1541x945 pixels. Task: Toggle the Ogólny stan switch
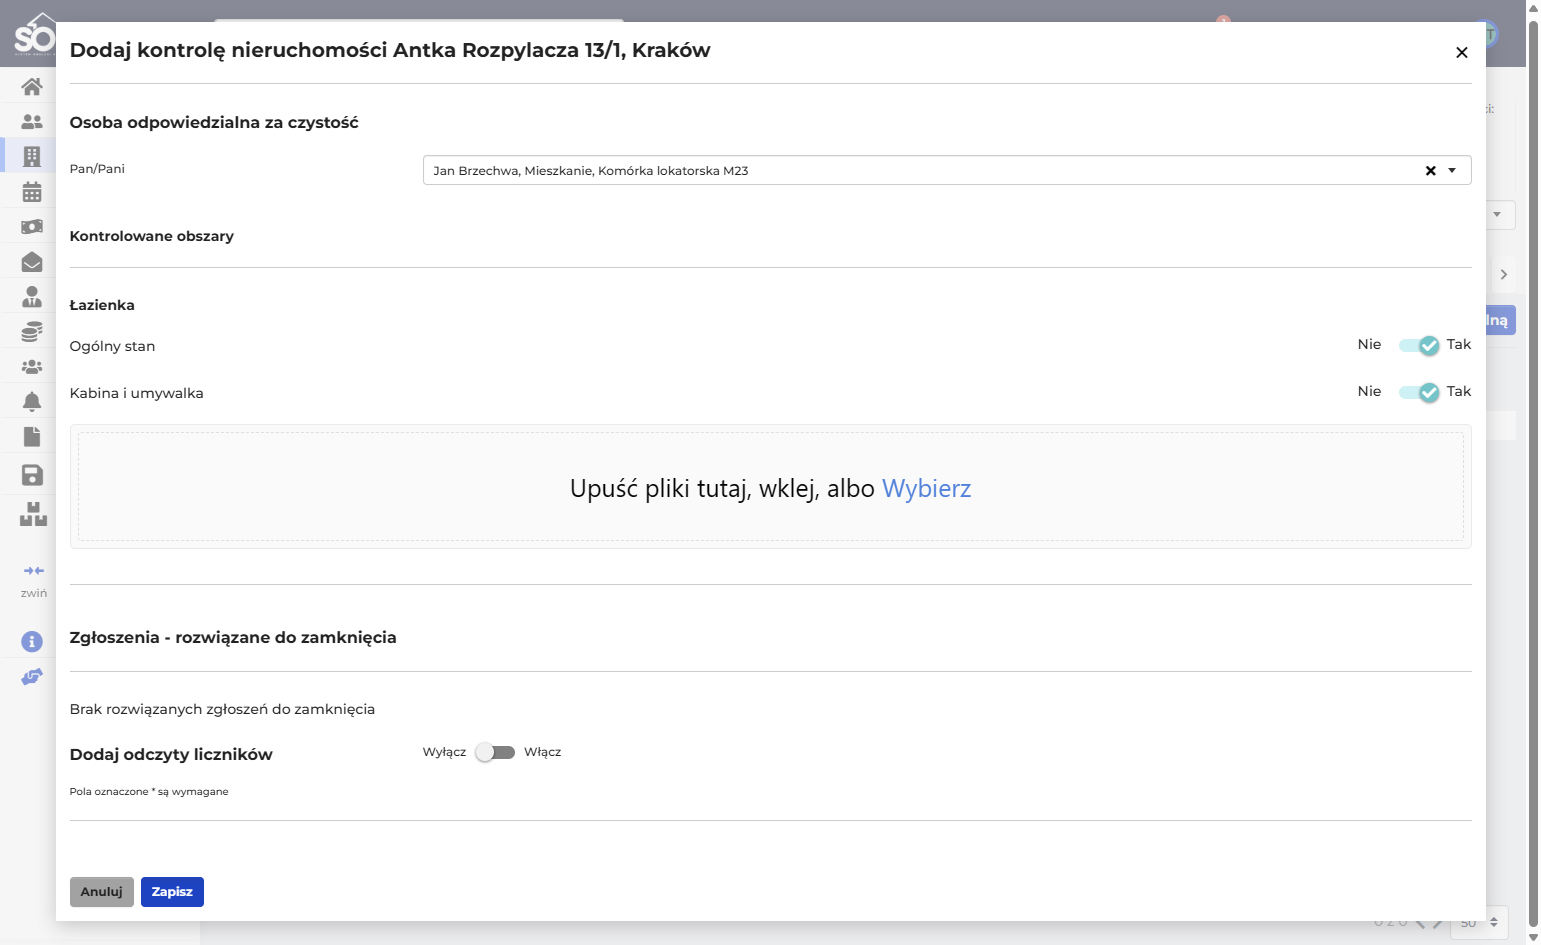pos(1419,345)
